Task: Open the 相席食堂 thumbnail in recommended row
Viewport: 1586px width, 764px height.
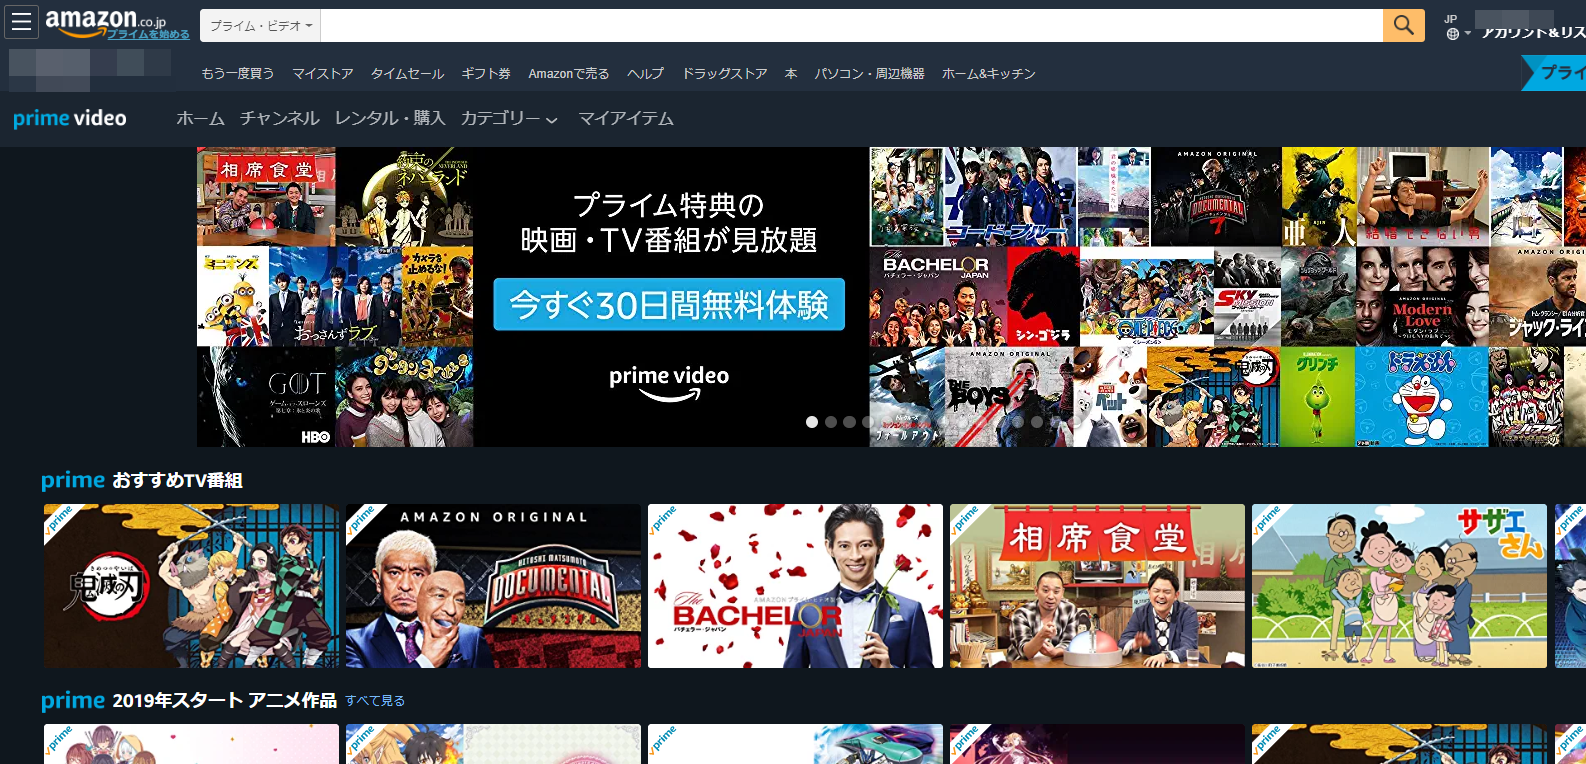Action: click(x=1097, y=585)
